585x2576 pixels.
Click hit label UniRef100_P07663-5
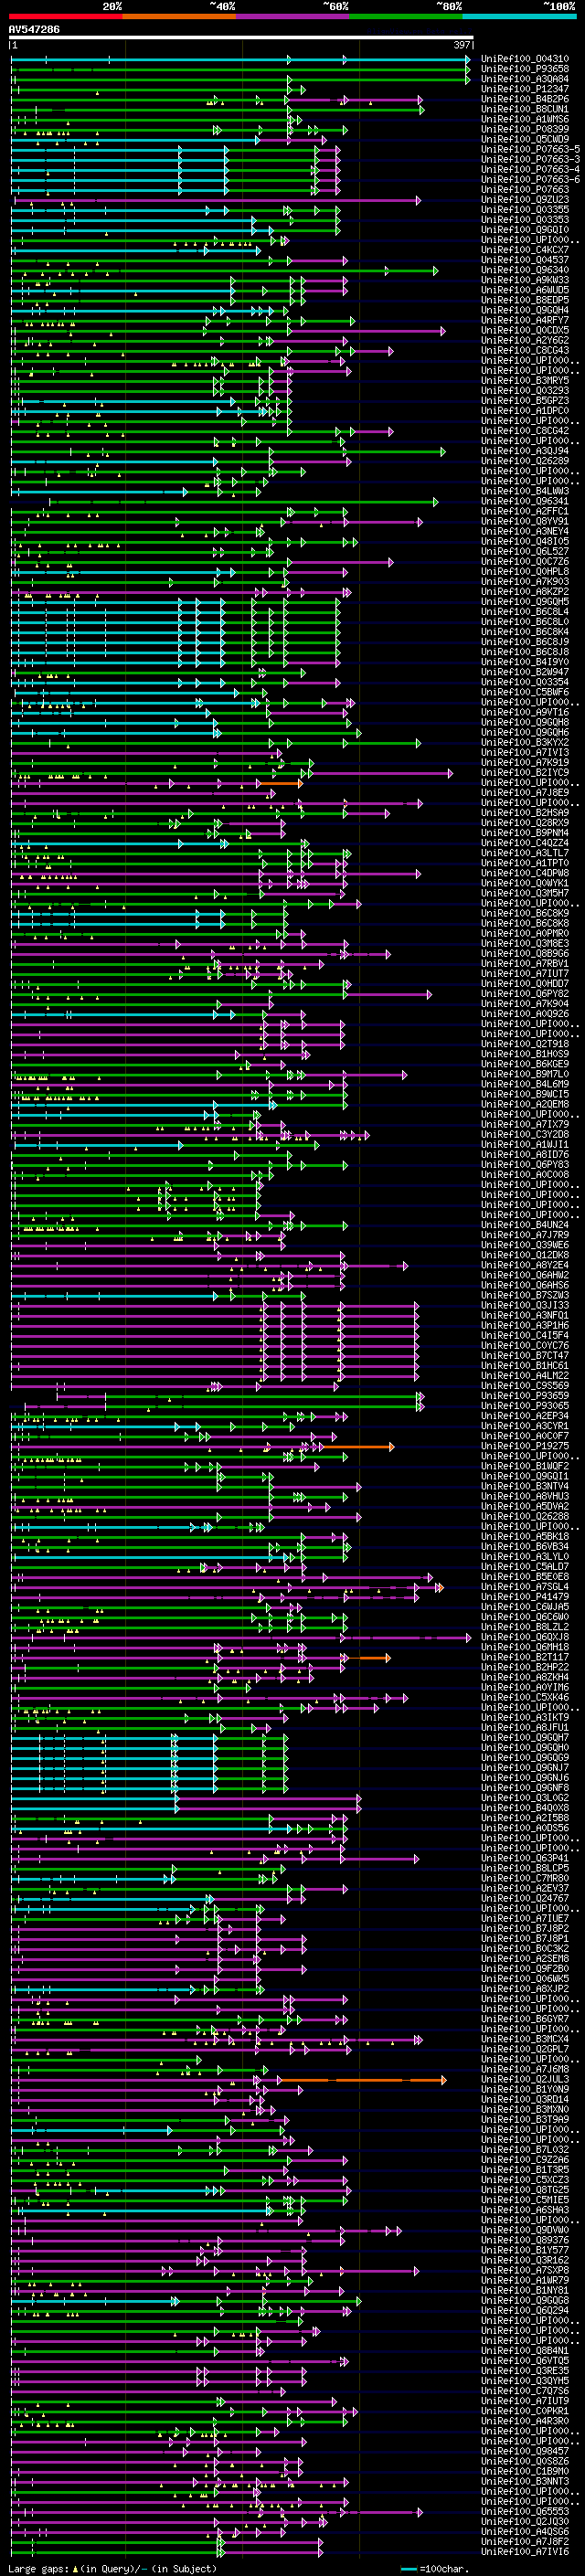530,149
